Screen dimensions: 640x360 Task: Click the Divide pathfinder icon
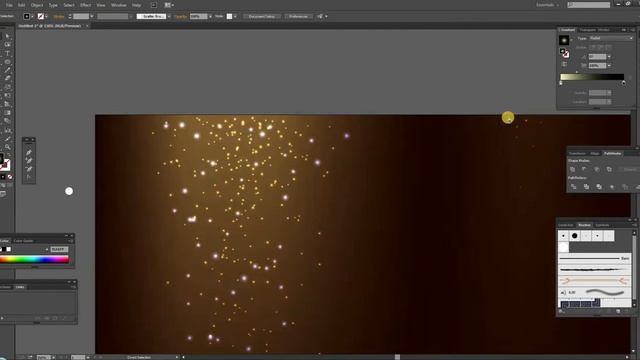[573, 187]
